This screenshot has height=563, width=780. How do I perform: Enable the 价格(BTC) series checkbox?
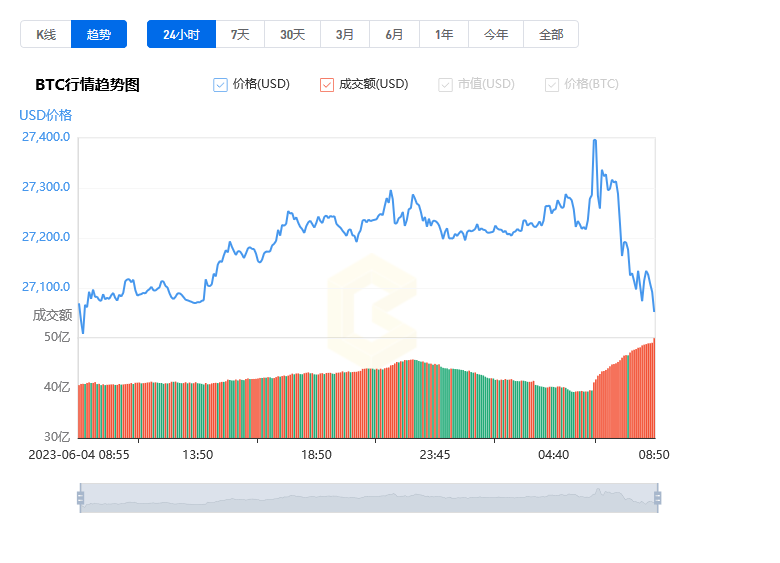click(552, 85)
